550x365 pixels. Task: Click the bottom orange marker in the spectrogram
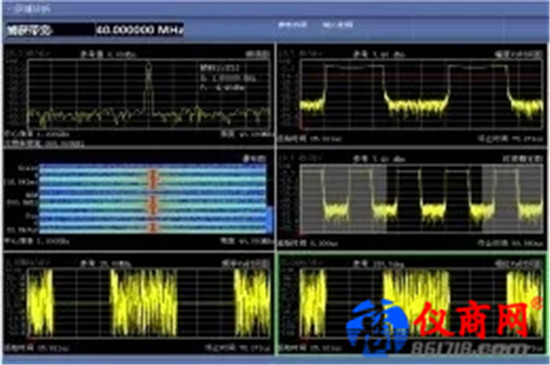[153, 227]
